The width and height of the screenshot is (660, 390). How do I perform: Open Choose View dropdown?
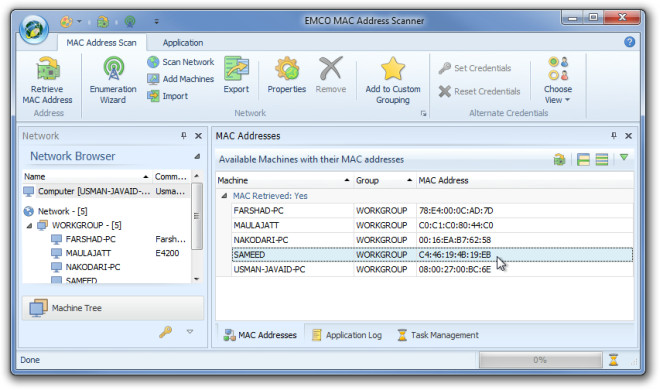click(558, 80)
